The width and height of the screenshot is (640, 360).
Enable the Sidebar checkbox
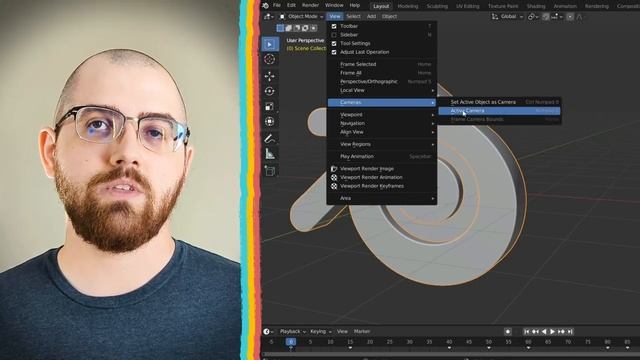point(334,35)
